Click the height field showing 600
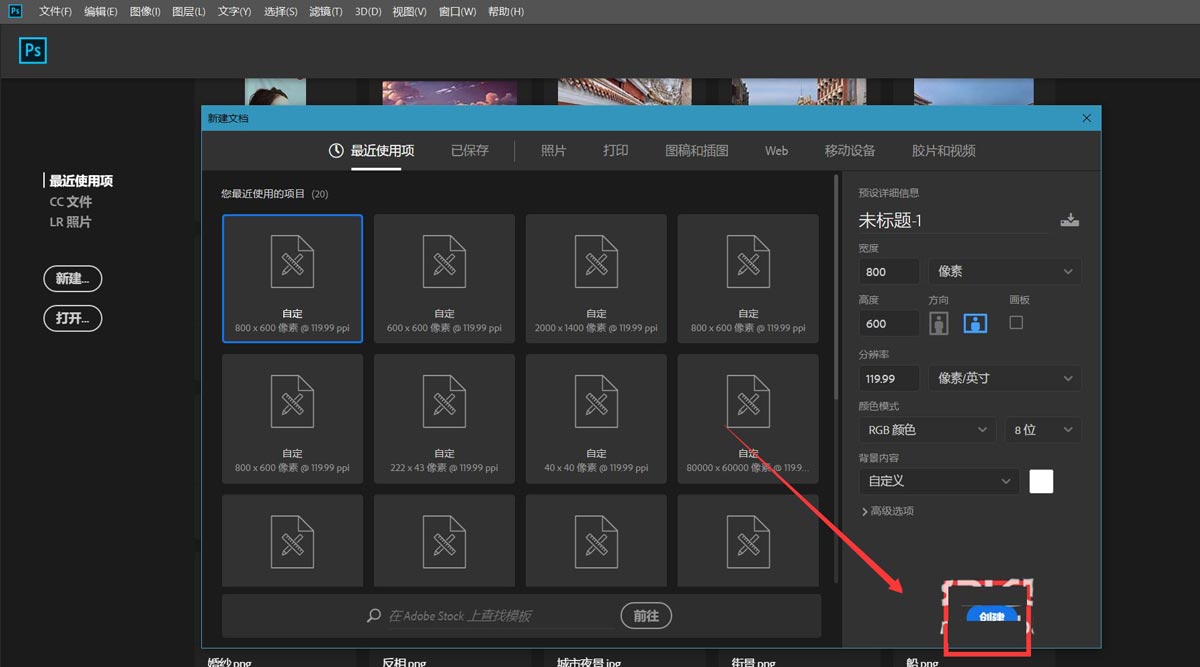The height and width of the screenshot is (667, 1200). point(889,323)
